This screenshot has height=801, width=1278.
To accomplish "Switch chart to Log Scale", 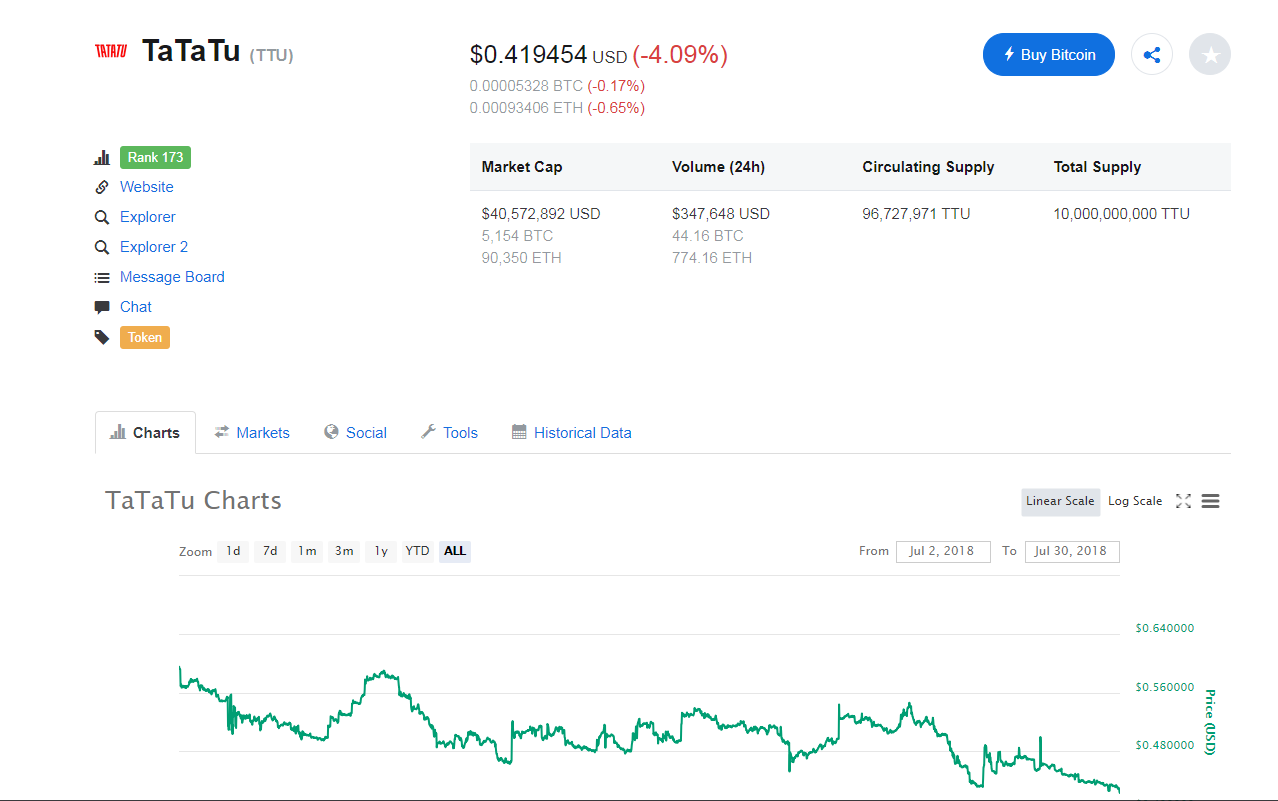I will (1135, 501).
